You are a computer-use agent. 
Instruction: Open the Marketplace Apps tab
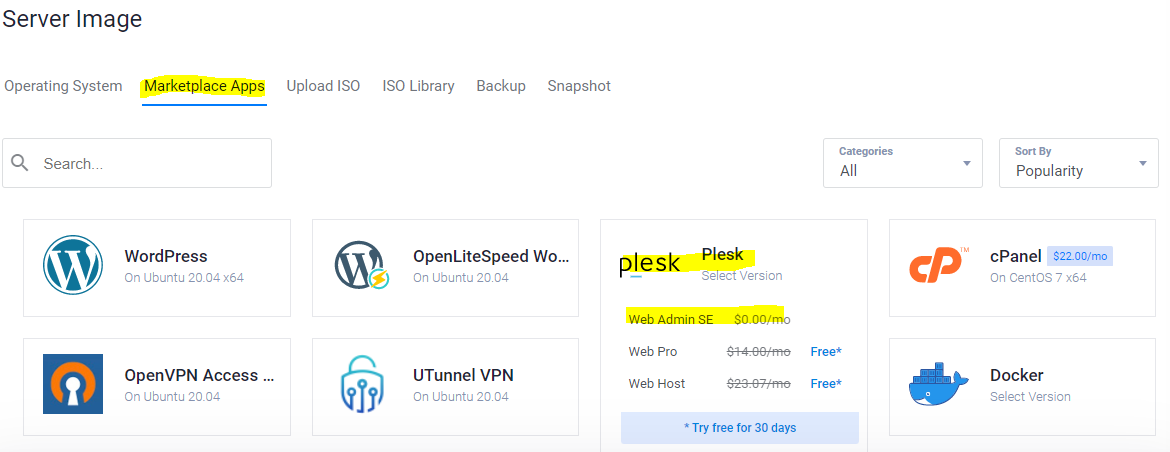click(x=204, y=87)
